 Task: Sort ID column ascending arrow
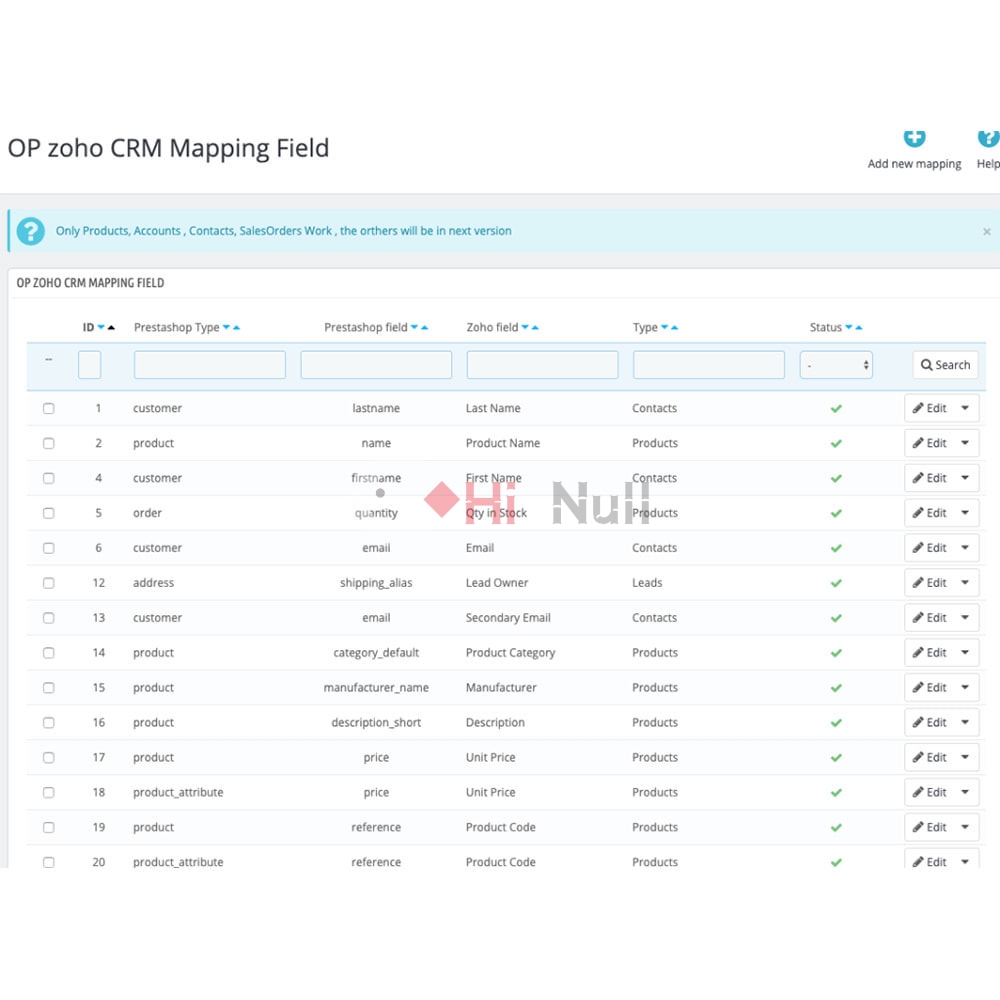(111, 327)
